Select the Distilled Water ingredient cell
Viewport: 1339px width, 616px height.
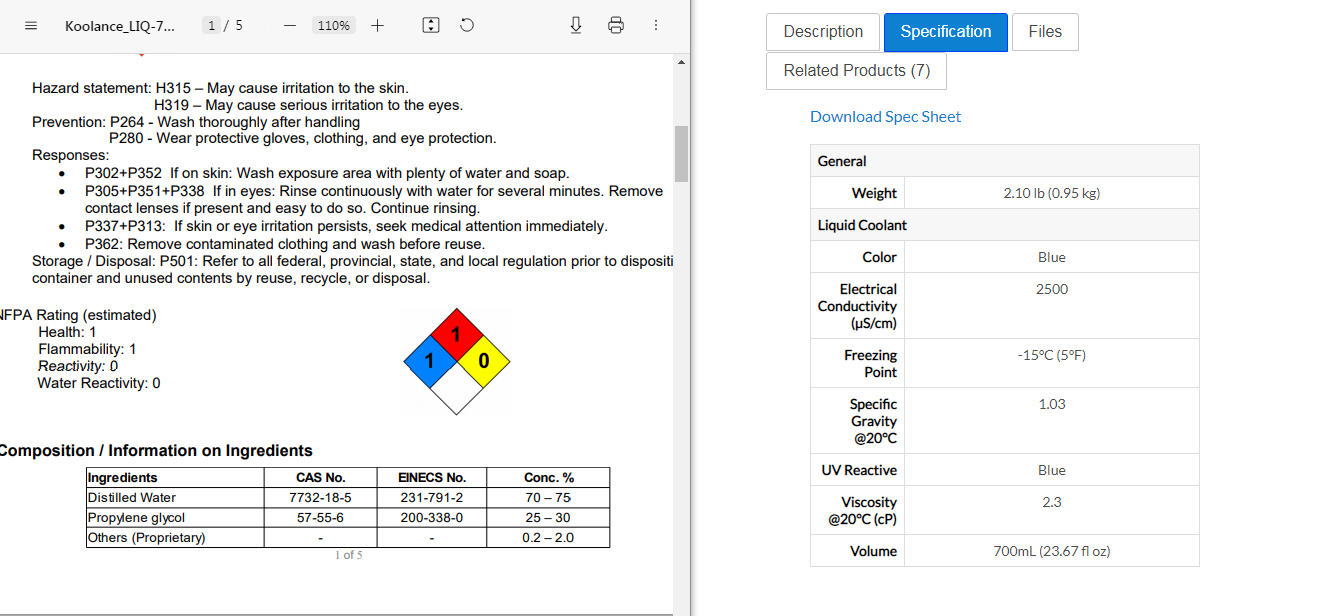pos(176,497)
